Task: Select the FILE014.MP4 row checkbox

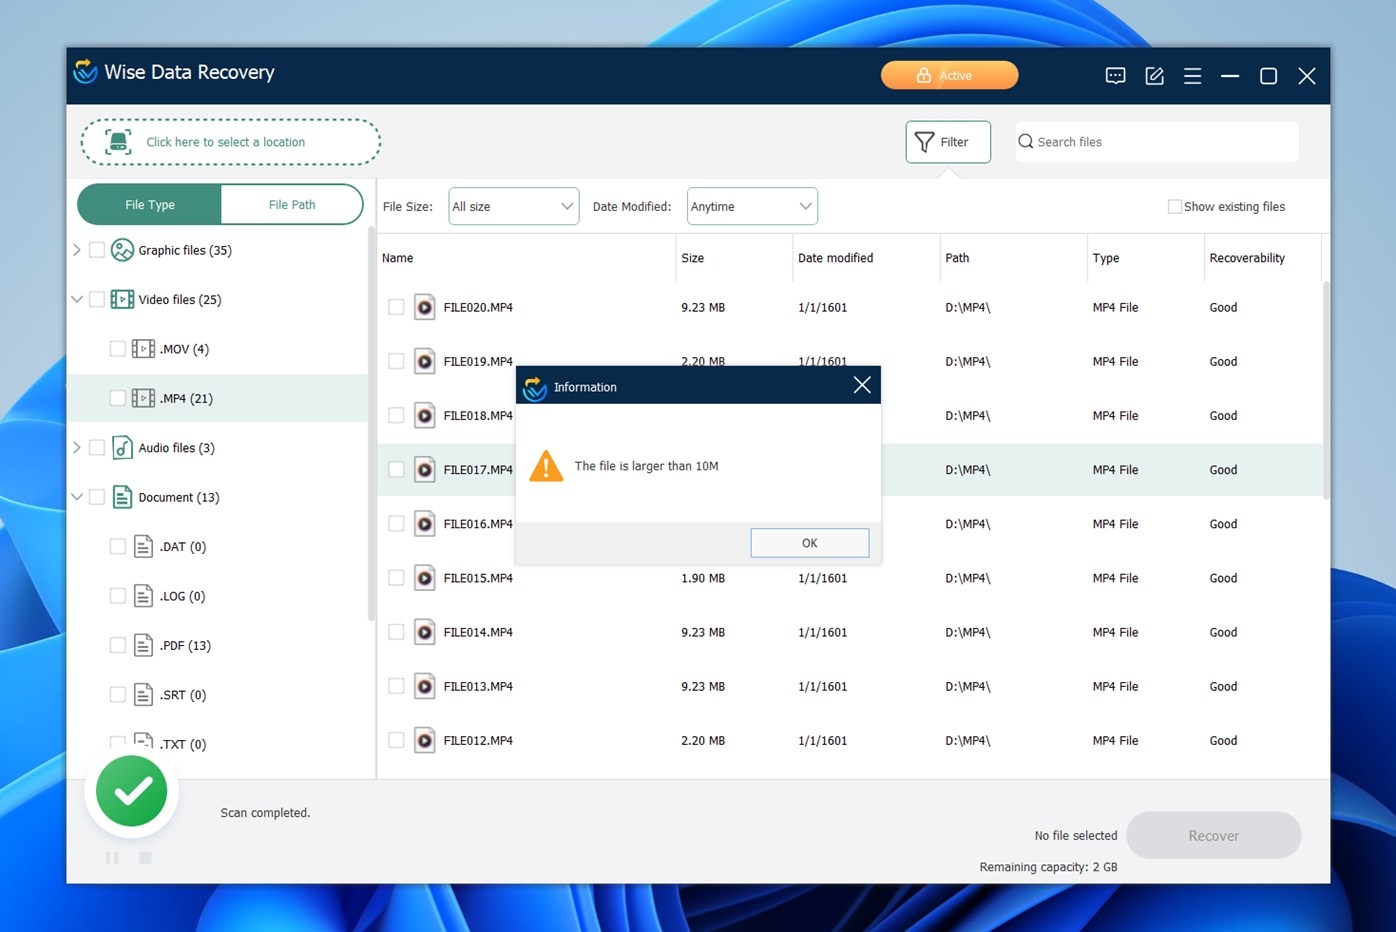Action: point(396,632)
